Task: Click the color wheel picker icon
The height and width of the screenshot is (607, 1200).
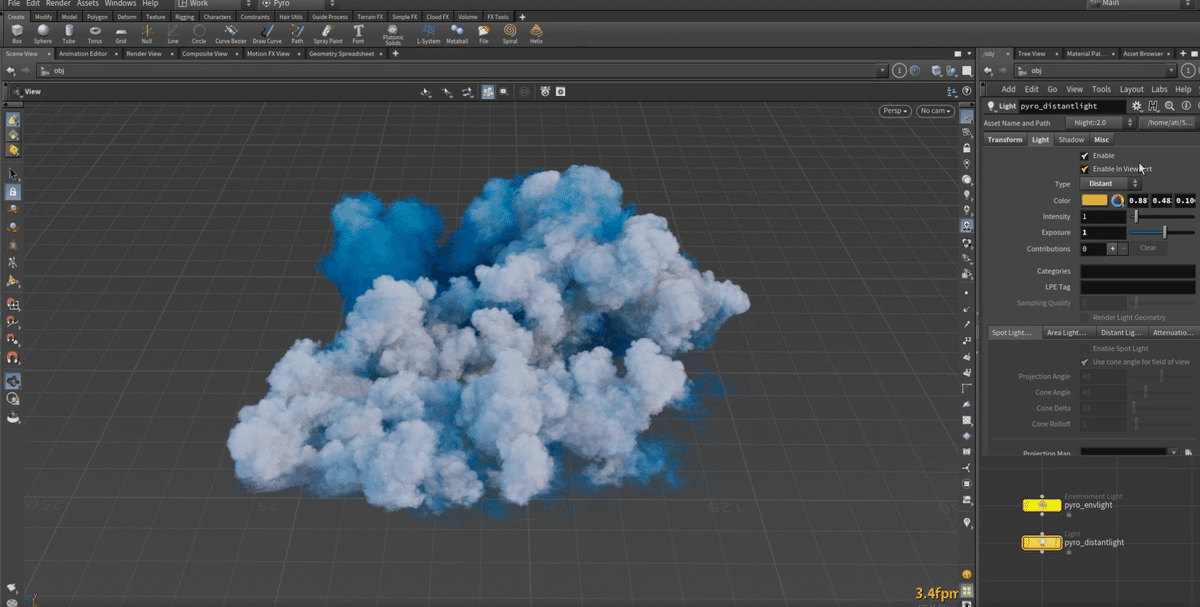Action: tap(1117, 201)
